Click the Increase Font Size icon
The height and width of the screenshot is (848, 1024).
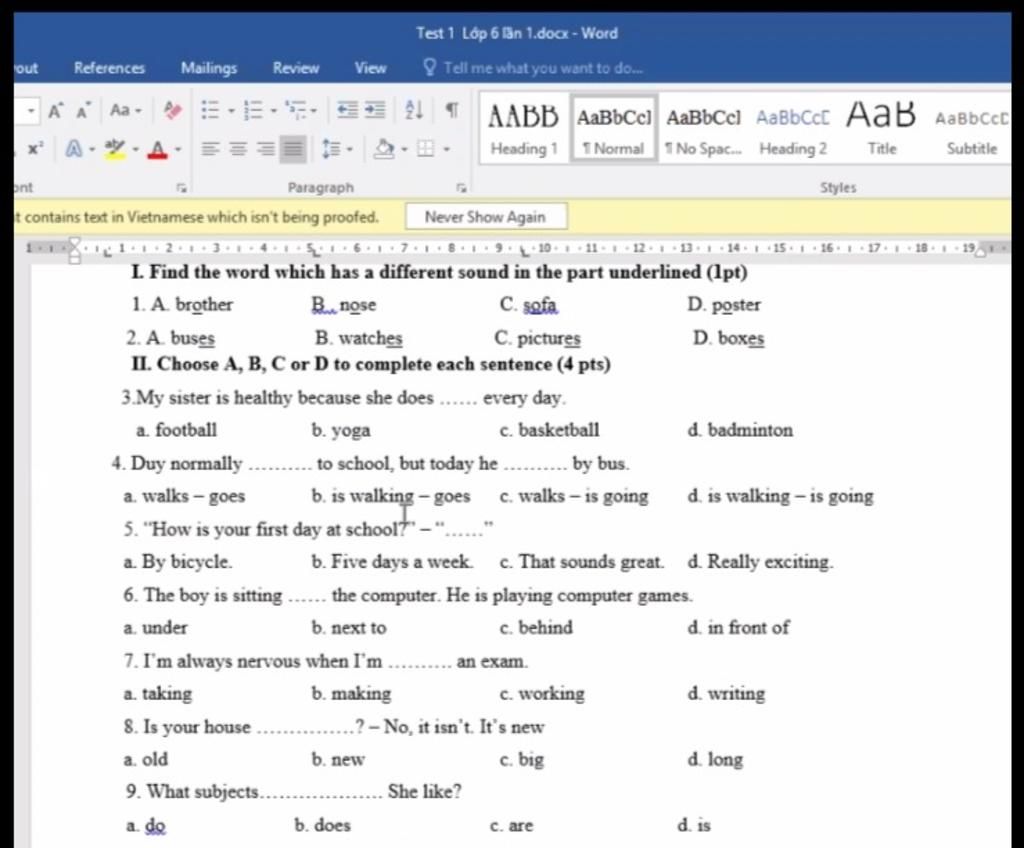(56, 110)
